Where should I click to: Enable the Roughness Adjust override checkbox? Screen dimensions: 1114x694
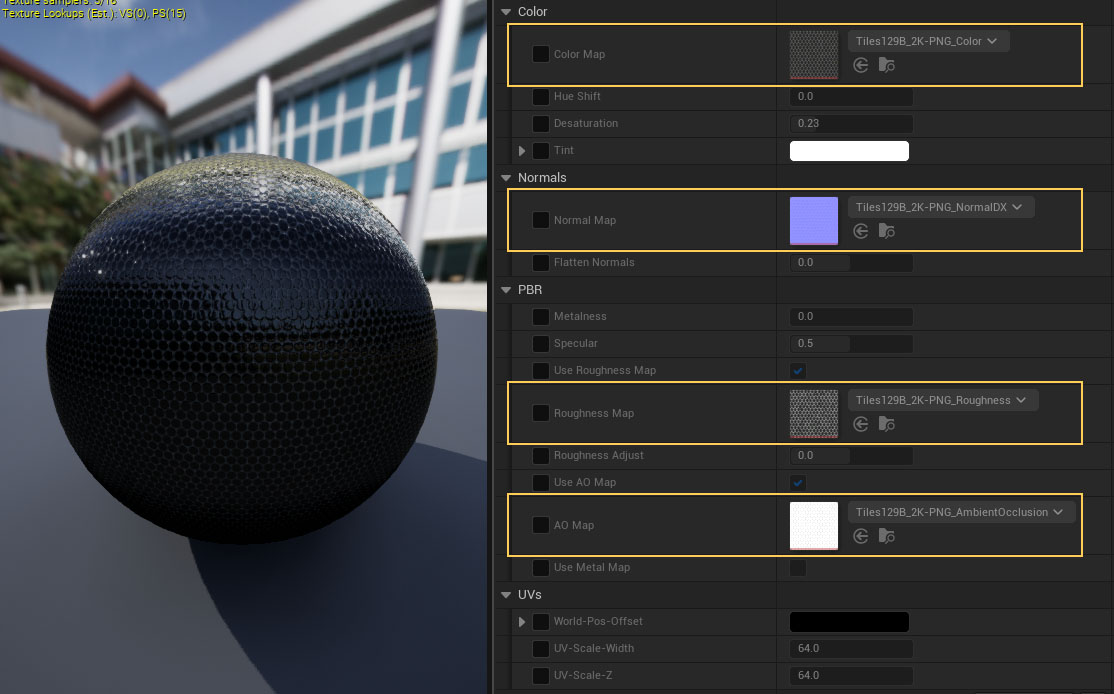coord(541,456)
